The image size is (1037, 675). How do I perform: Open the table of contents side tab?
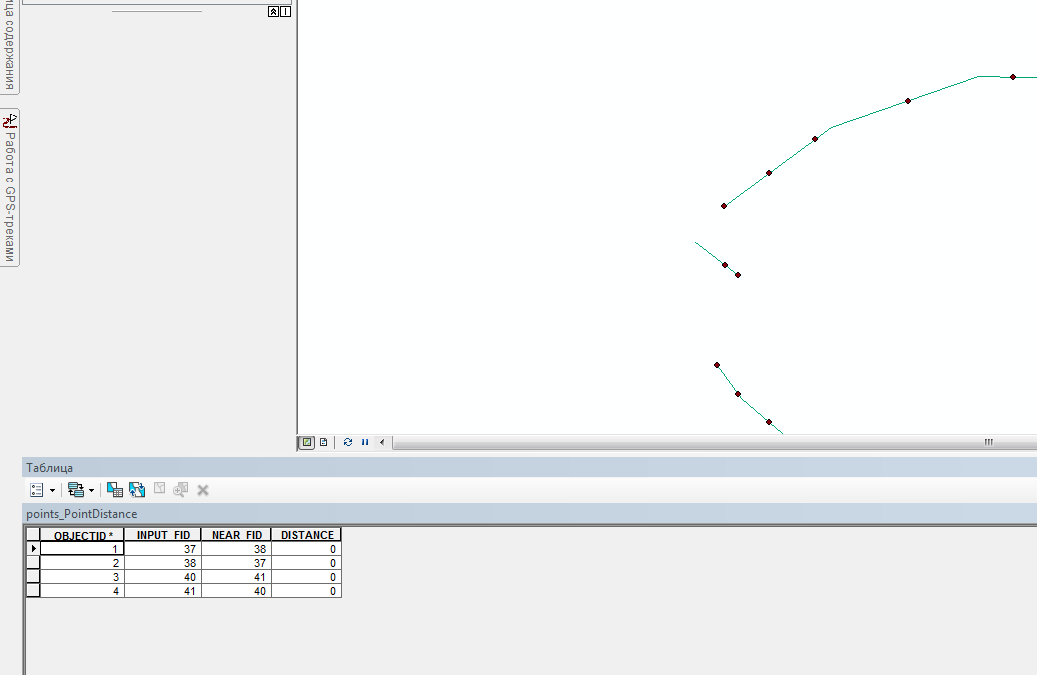click(10, 46)
